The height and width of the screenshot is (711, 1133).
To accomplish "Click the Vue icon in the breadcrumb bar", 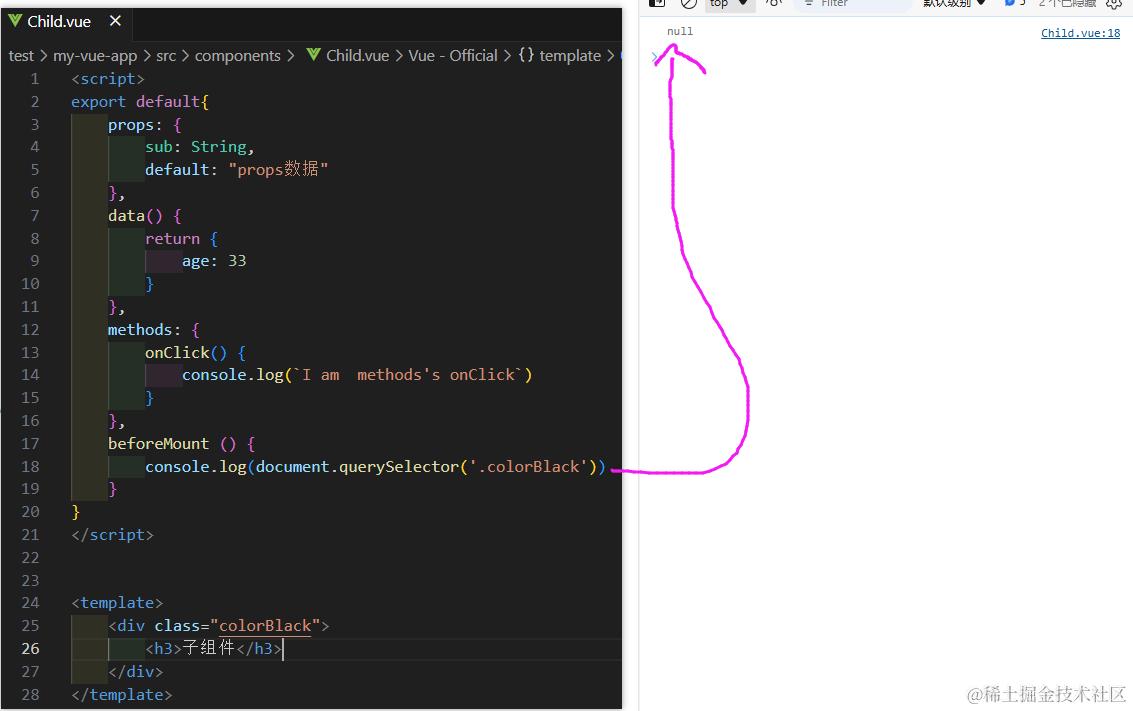I will click(x=313, y=55).
